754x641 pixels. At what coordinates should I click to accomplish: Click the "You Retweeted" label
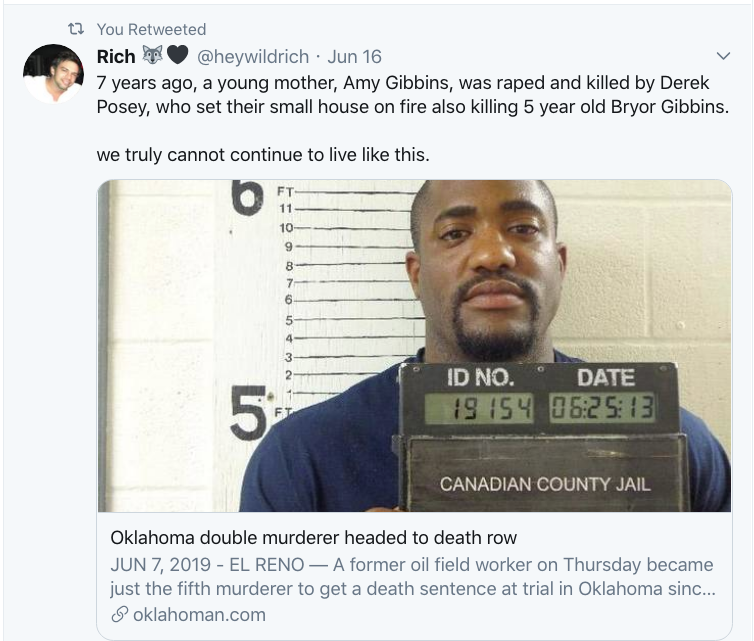pos(151,30)
